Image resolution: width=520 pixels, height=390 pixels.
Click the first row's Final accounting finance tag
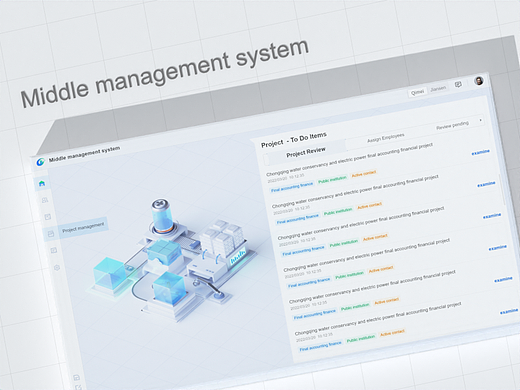click(x=292, y=187)
